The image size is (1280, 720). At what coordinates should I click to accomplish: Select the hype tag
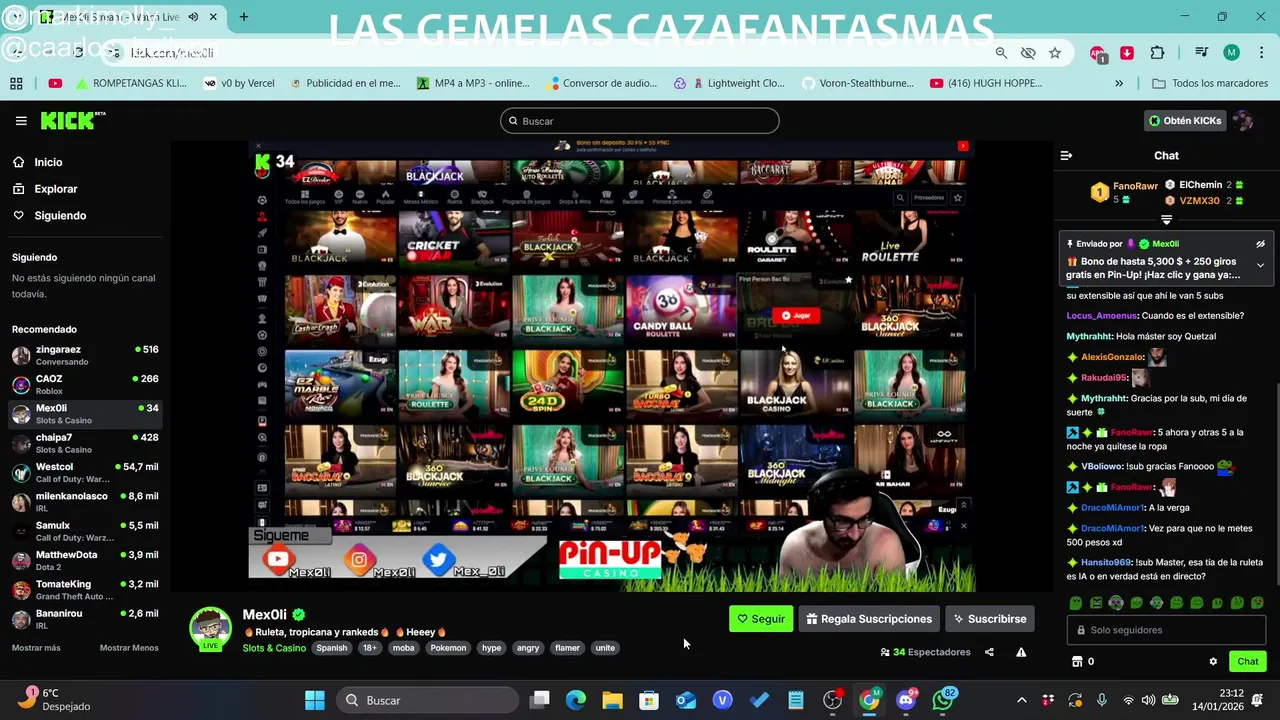click(492, 648)
